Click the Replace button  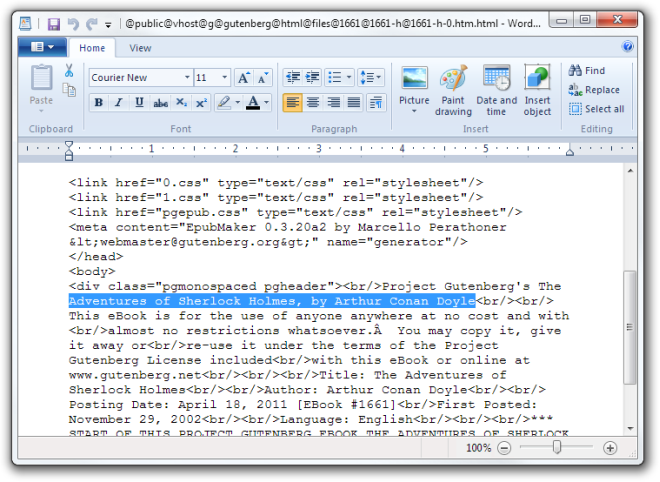coord(594,90)
